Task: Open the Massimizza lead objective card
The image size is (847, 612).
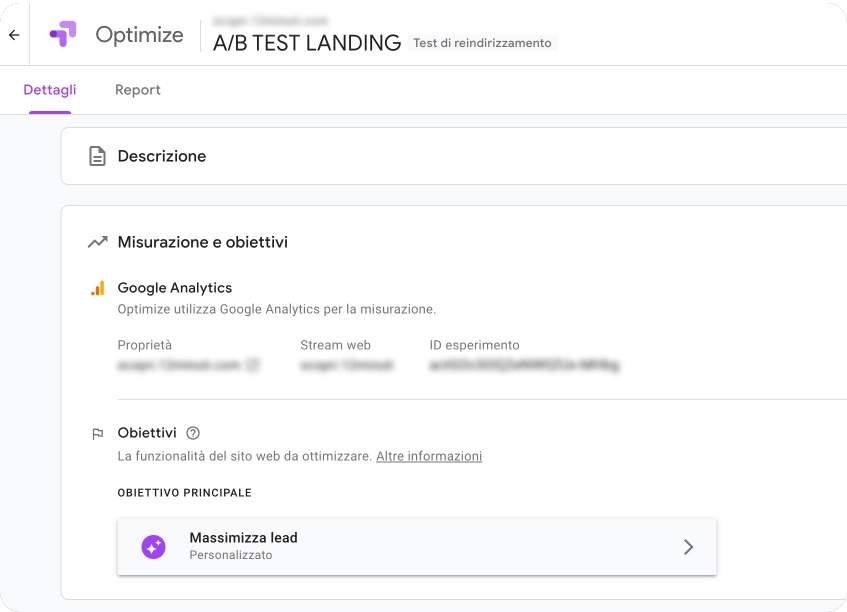Action: (x=417, y=547)
